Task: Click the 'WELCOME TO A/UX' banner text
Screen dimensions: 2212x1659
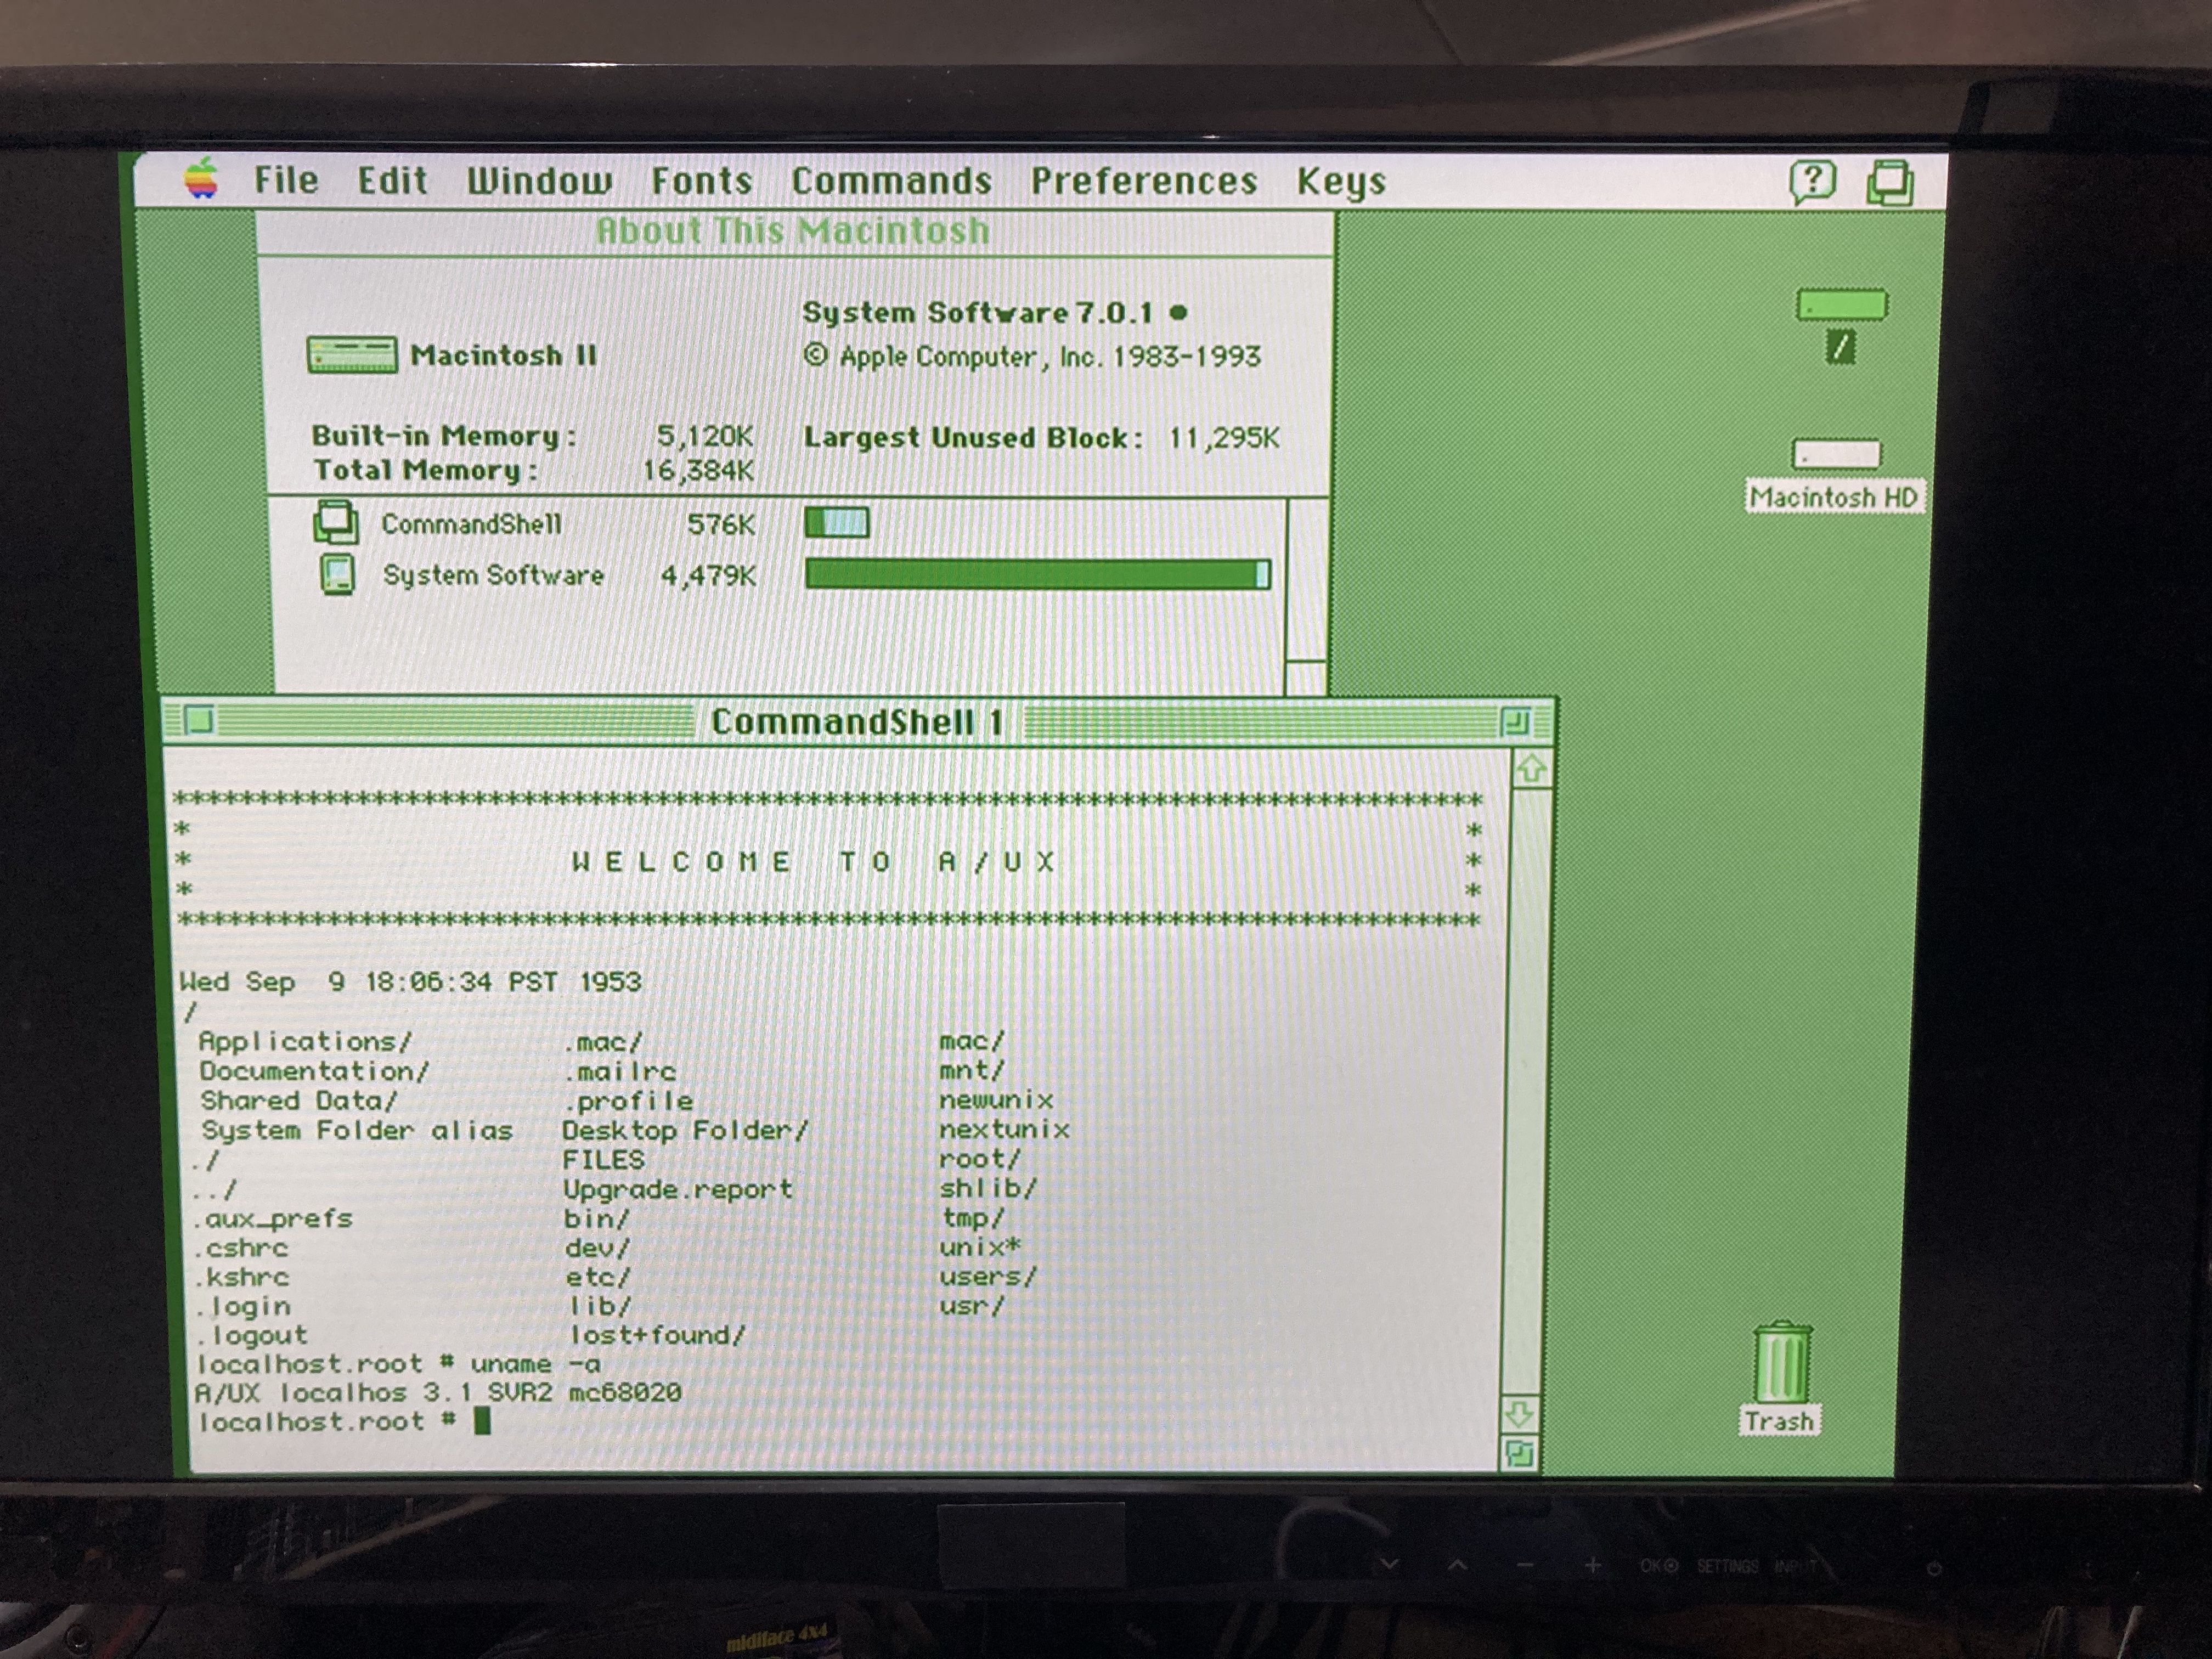Action: click(813, 862)
